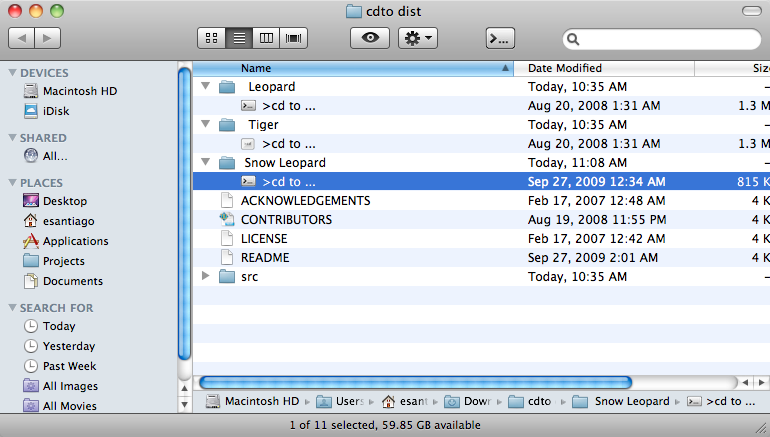Screen dimensions: 770x437
Task: Collapse the DEVICES sidebar section
Action: point(12,73)
